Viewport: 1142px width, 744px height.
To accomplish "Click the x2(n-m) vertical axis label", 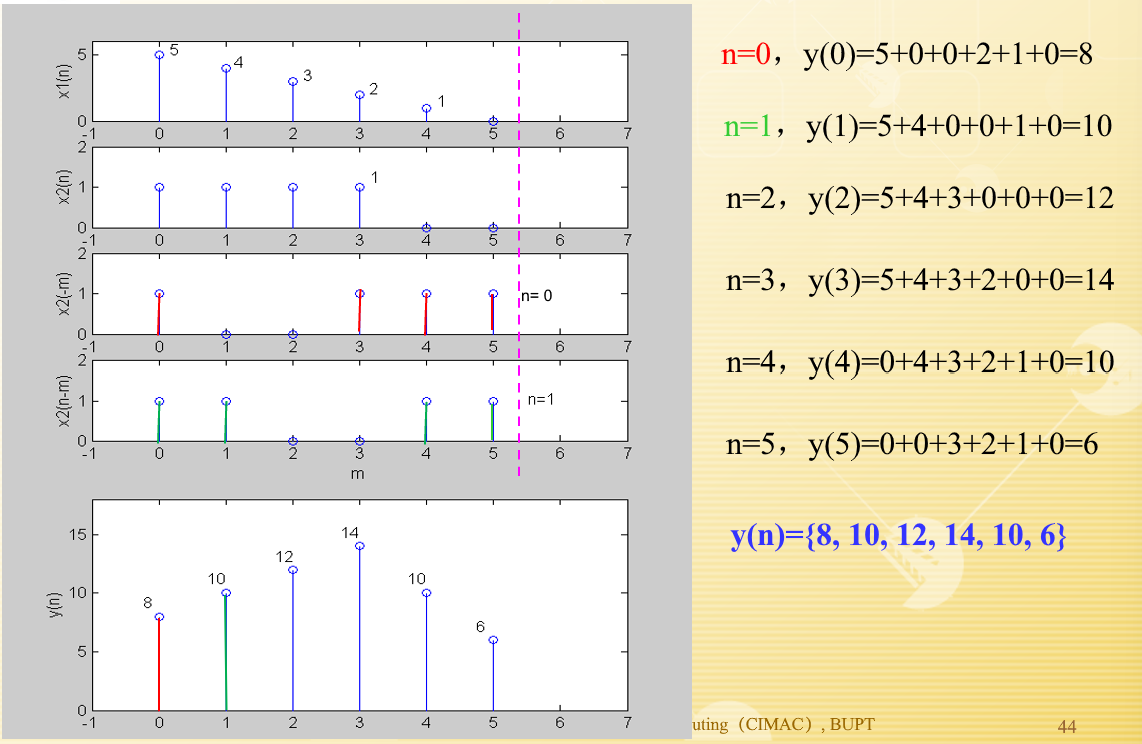I will point(63,401).
